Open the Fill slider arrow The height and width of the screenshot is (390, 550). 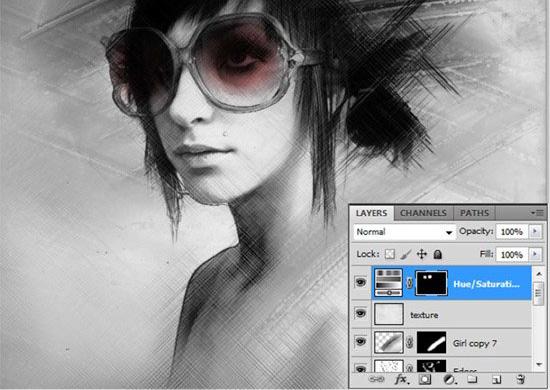(535, 254)
